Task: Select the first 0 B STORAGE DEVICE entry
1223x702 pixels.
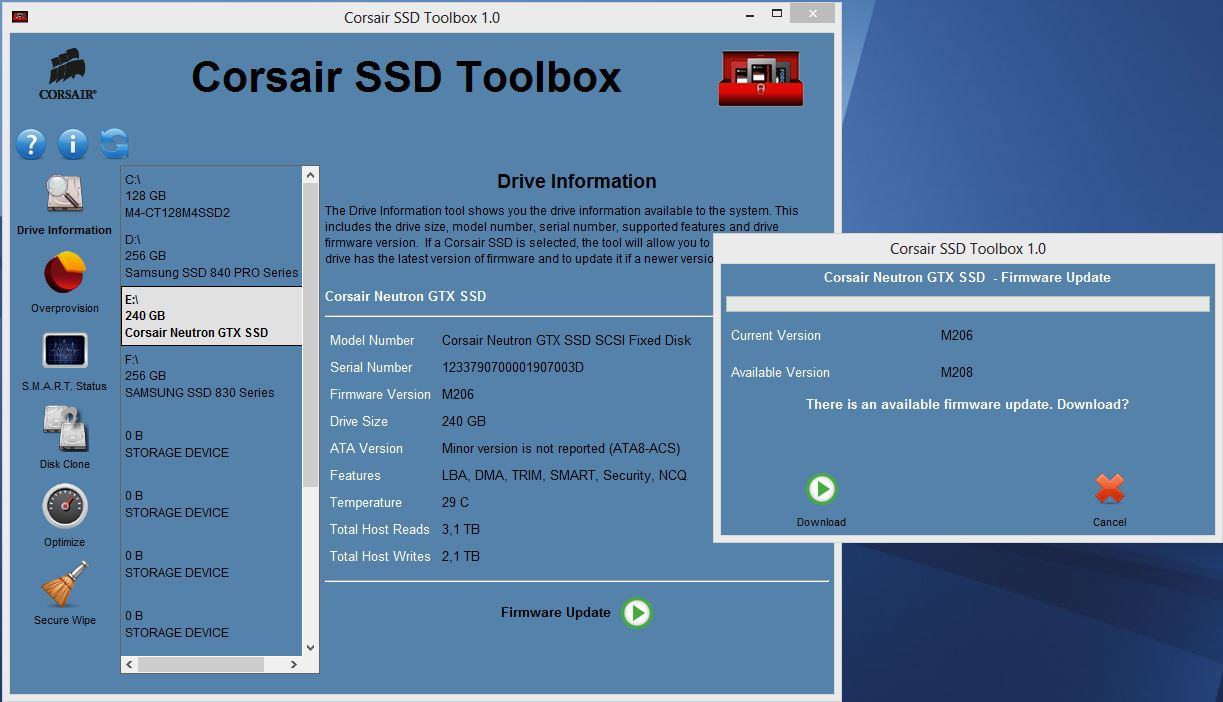Action: tap(211, 444)
